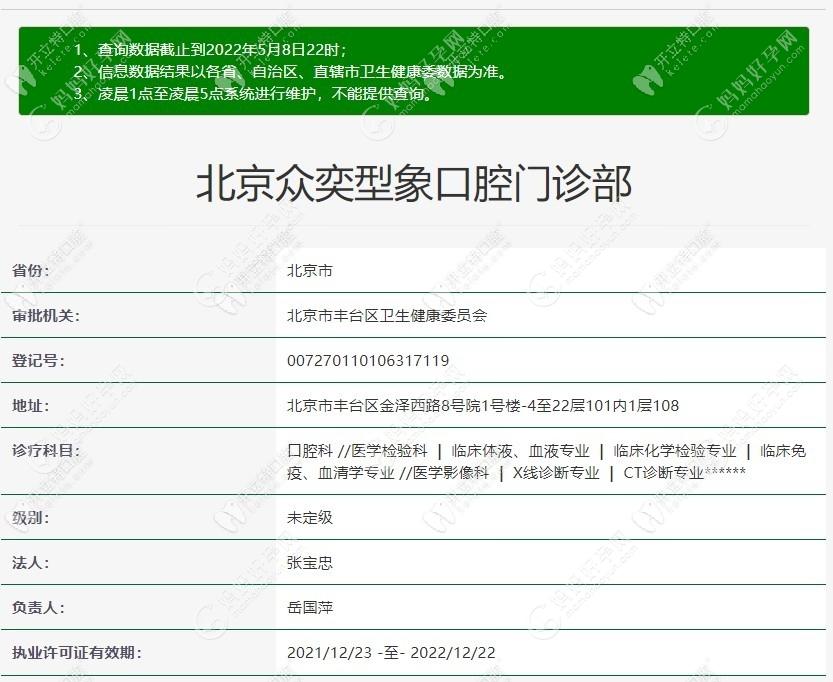Select the 省份 row label
This screenshot has width=833, height=682.
click(x=30, y=271)
